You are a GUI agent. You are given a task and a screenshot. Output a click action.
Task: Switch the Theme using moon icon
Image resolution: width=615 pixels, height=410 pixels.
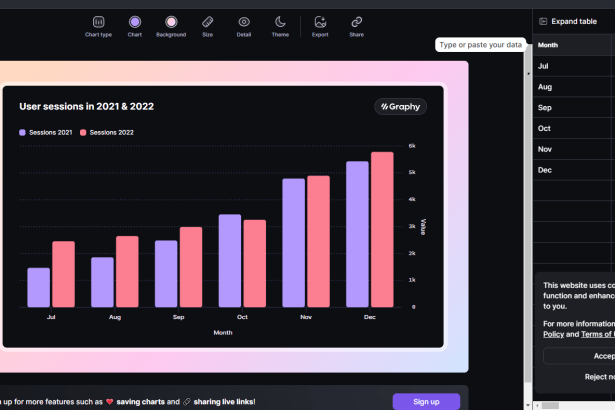(281, 22)
